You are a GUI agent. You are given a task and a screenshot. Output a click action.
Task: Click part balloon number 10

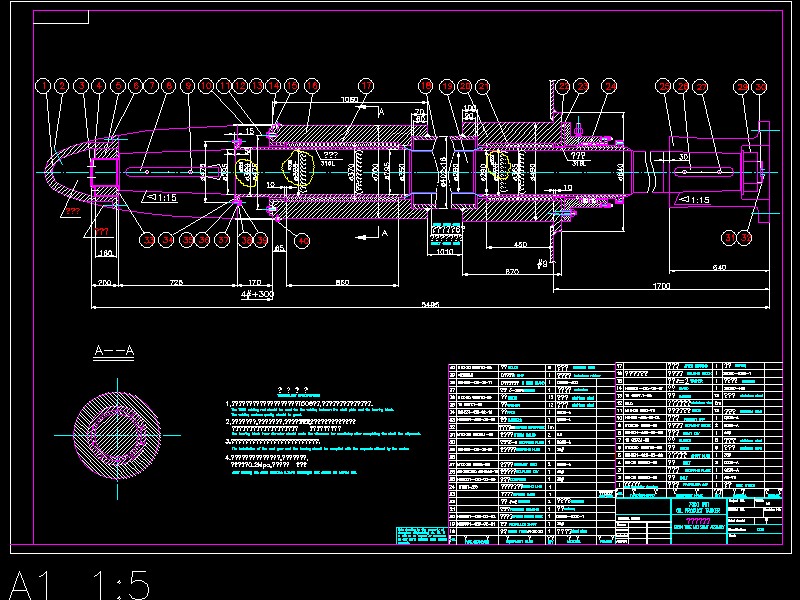click(206, 86)
